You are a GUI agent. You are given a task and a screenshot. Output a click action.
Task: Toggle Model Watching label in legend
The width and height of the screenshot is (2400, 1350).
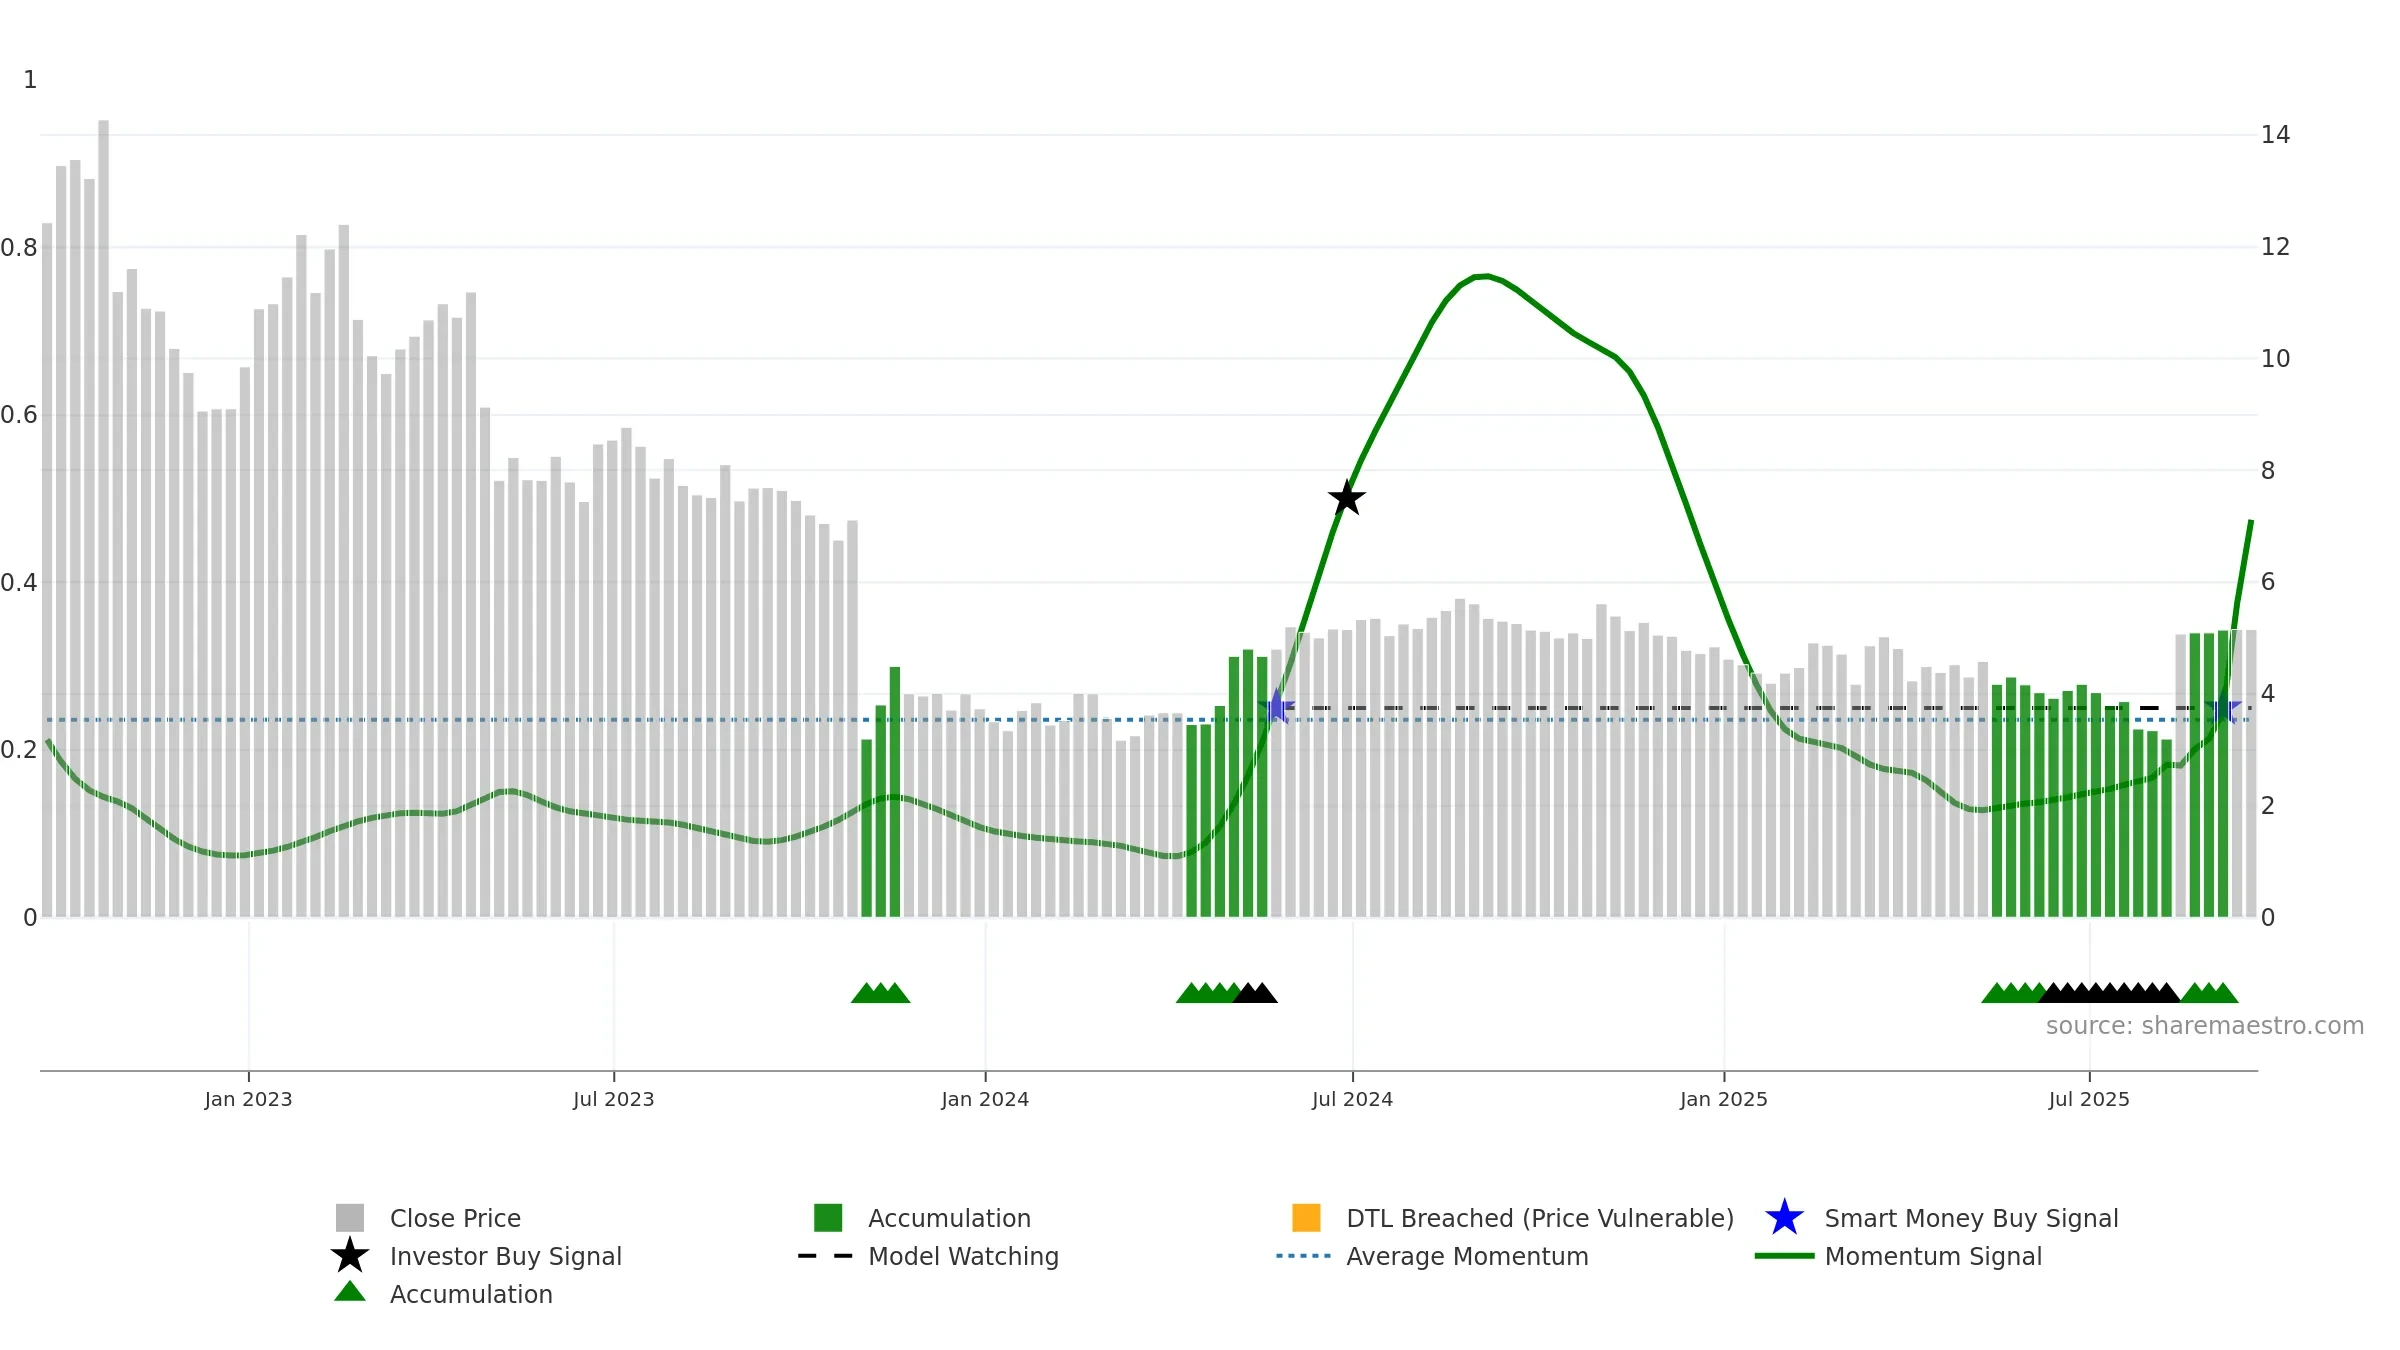(x=963, y=1257)
